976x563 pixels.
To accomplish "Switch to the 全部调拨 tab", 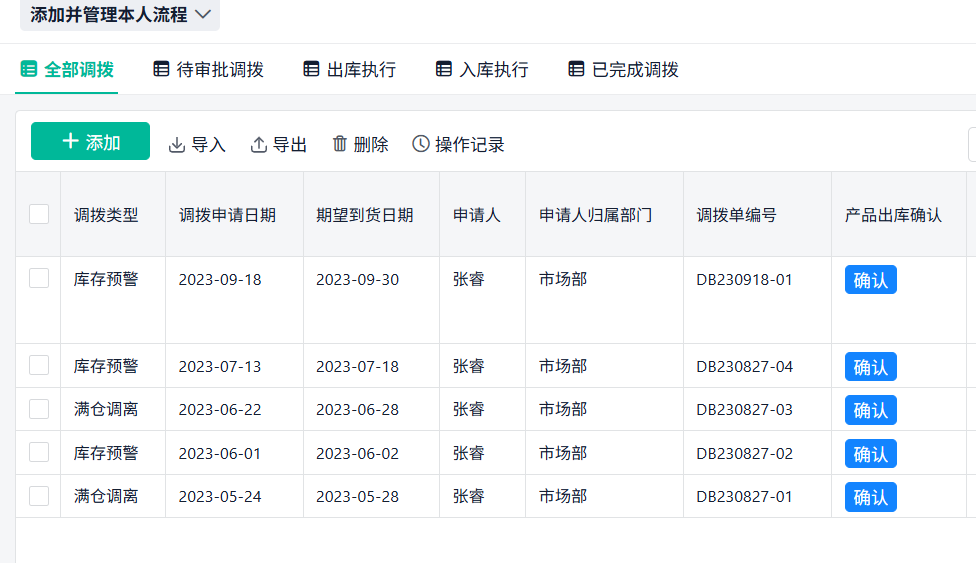I will [x=78, y=69].
